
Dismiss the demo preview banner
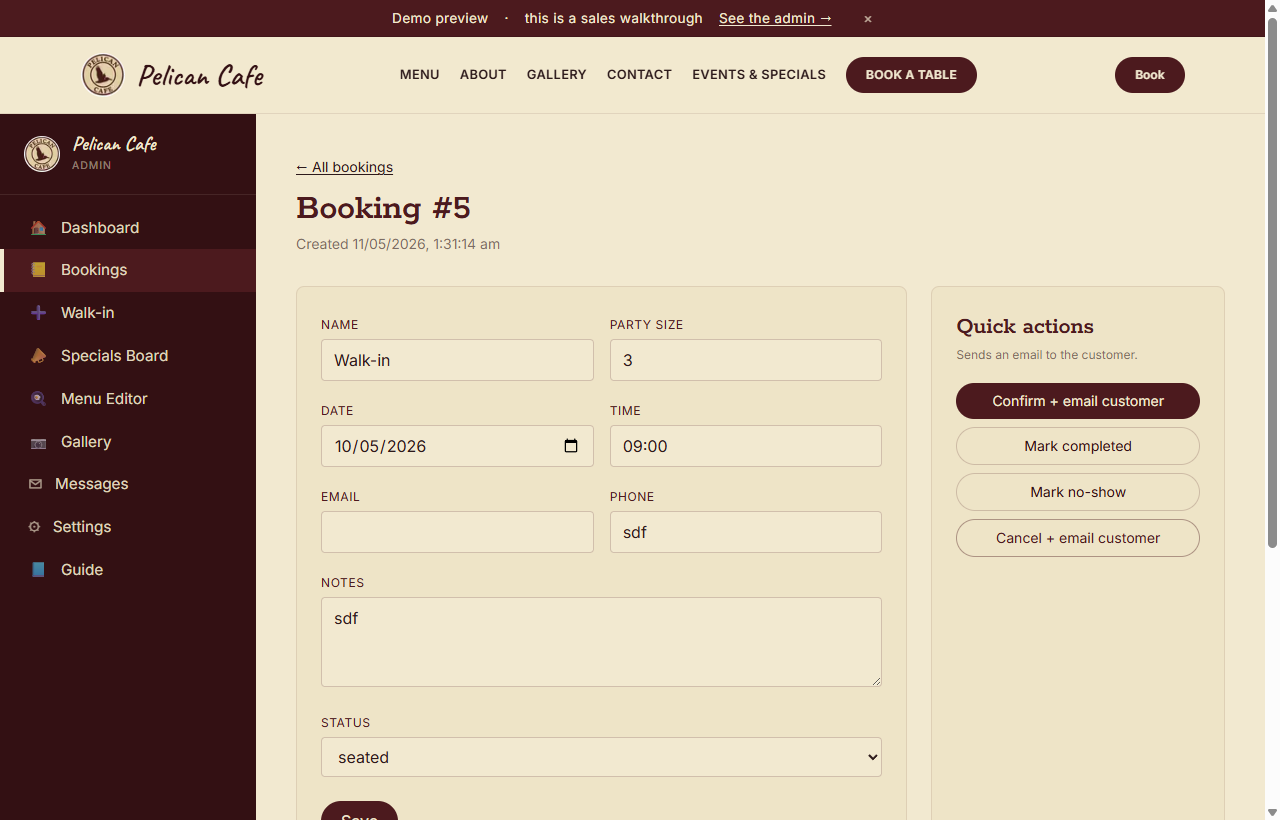pos(868,19)
